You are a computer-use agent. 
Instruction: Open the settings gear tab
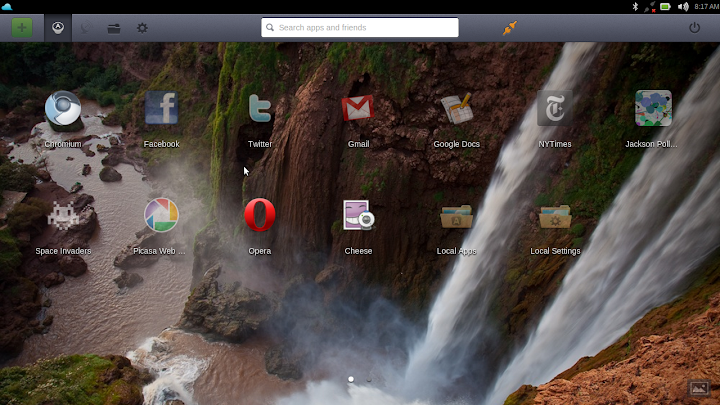tap(142, 28)
